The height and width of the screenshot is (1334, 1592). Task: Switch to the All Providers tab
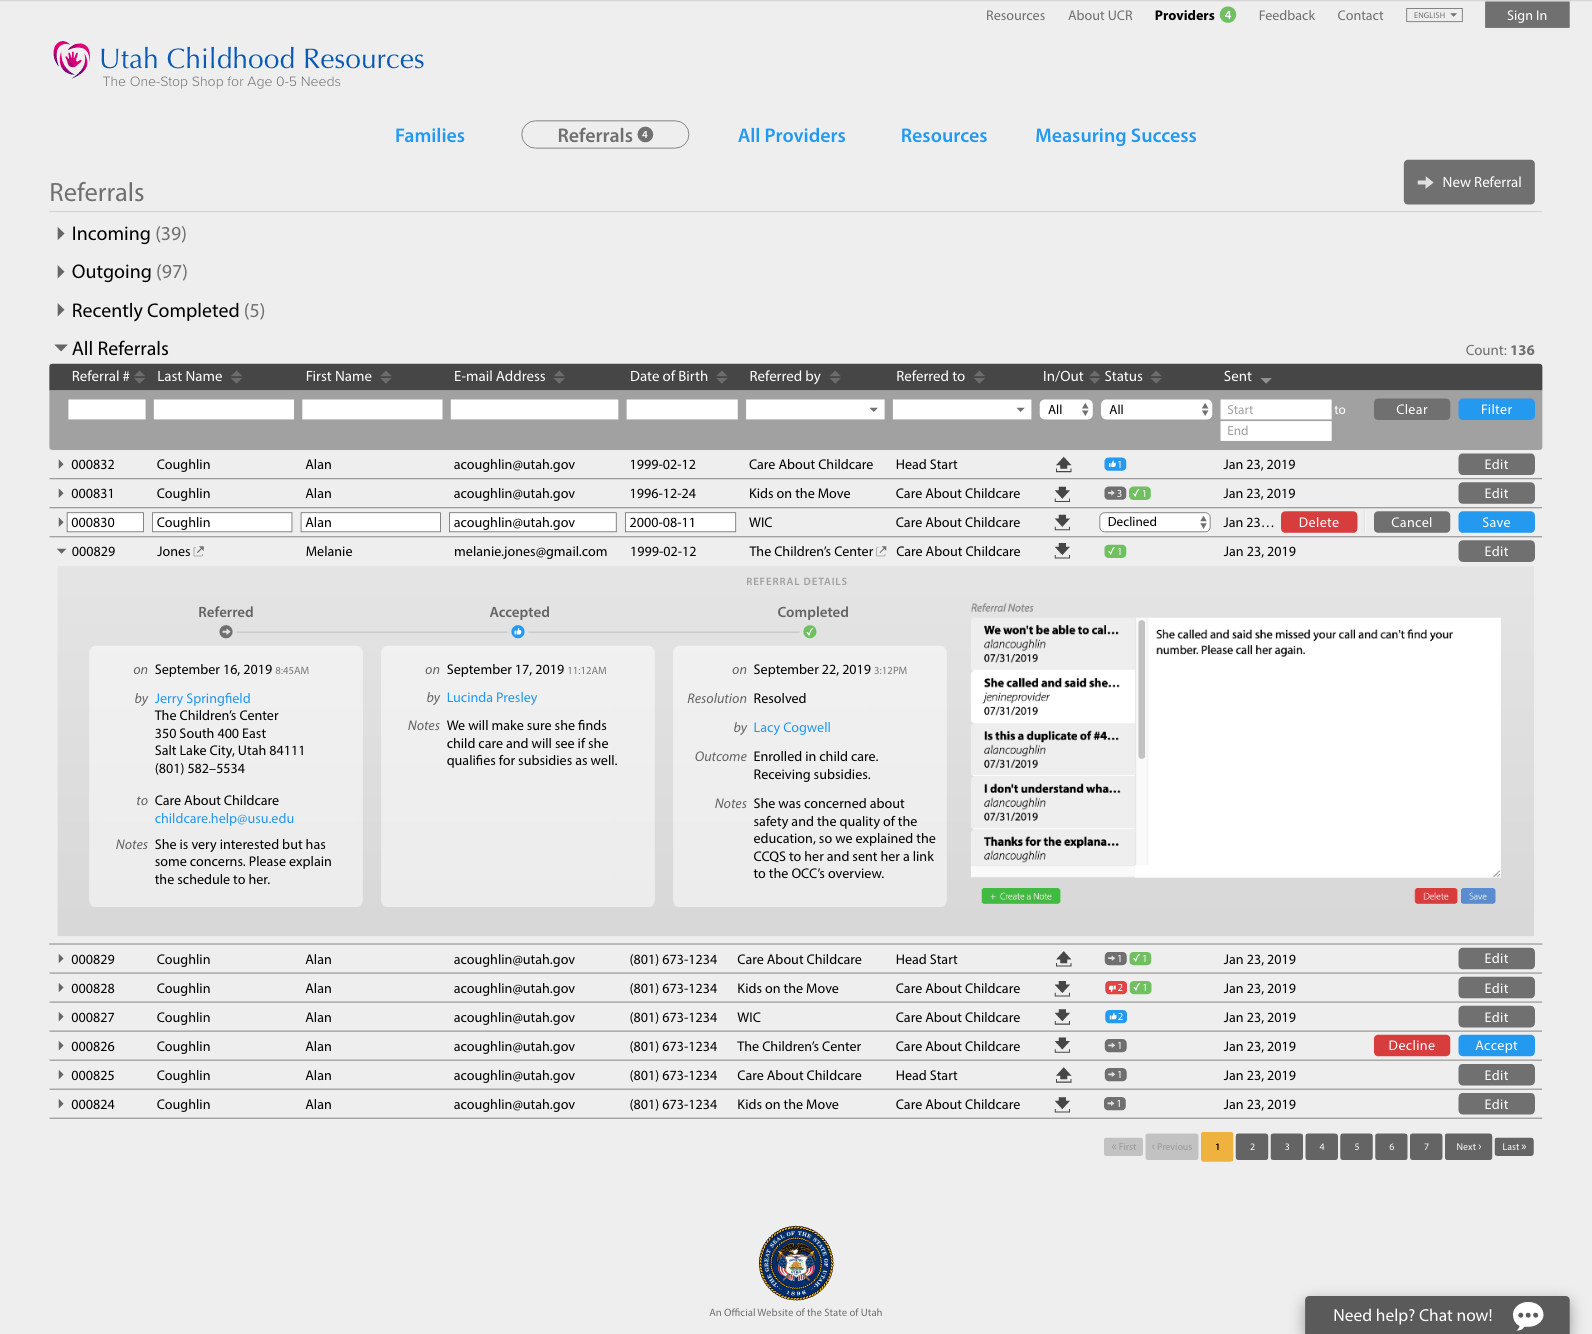point(792,135)
